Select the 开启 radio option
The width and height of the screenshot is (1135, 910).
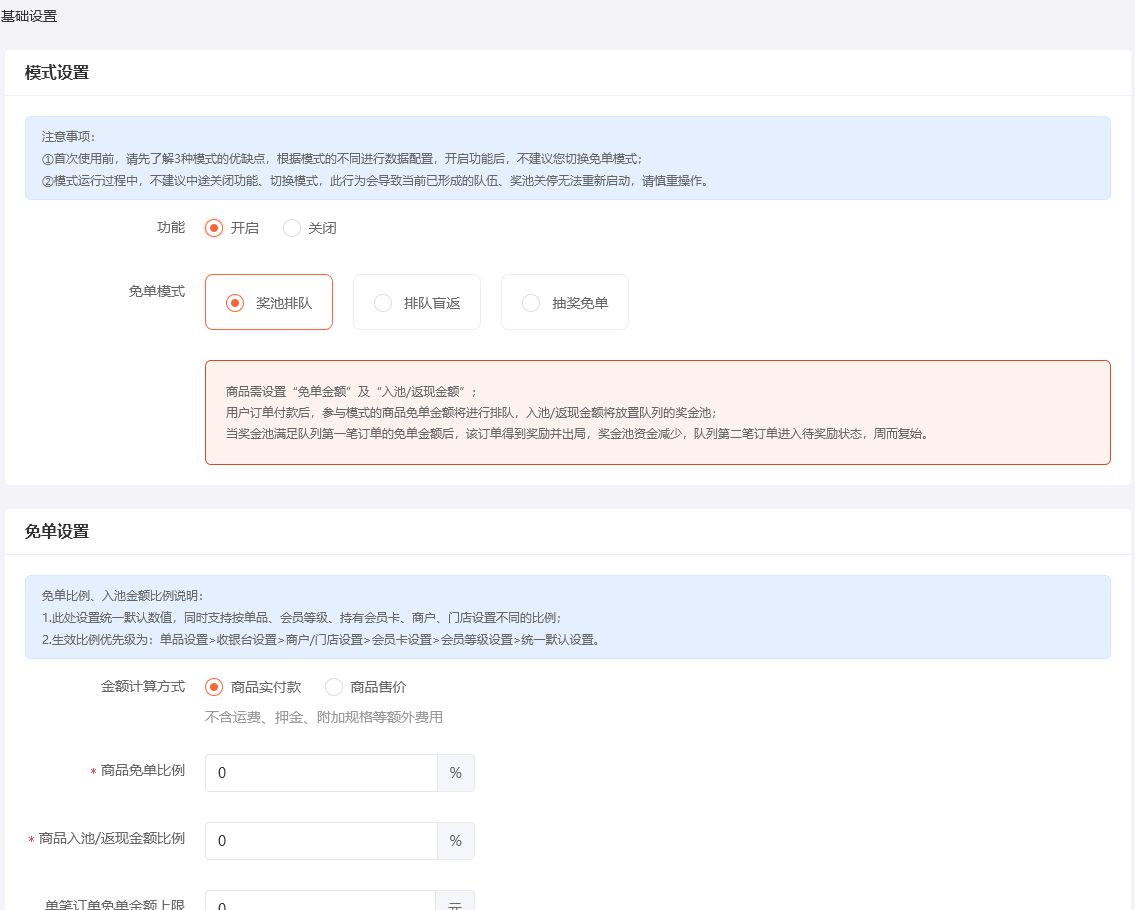[x=232, y=228]
